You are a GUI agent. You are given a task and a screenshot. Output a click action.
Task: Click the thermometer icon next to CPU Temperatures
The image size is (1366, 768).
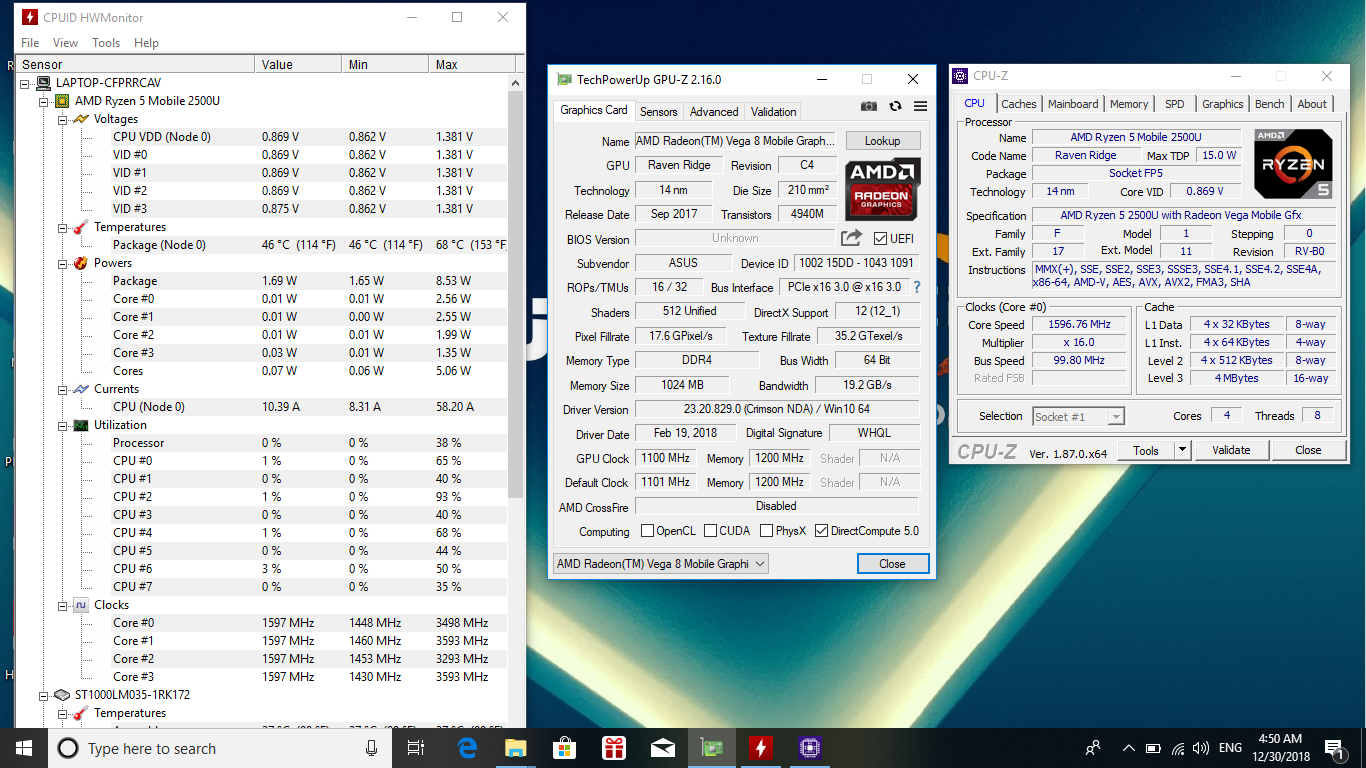pyautogui.click(x=81, y=227)
